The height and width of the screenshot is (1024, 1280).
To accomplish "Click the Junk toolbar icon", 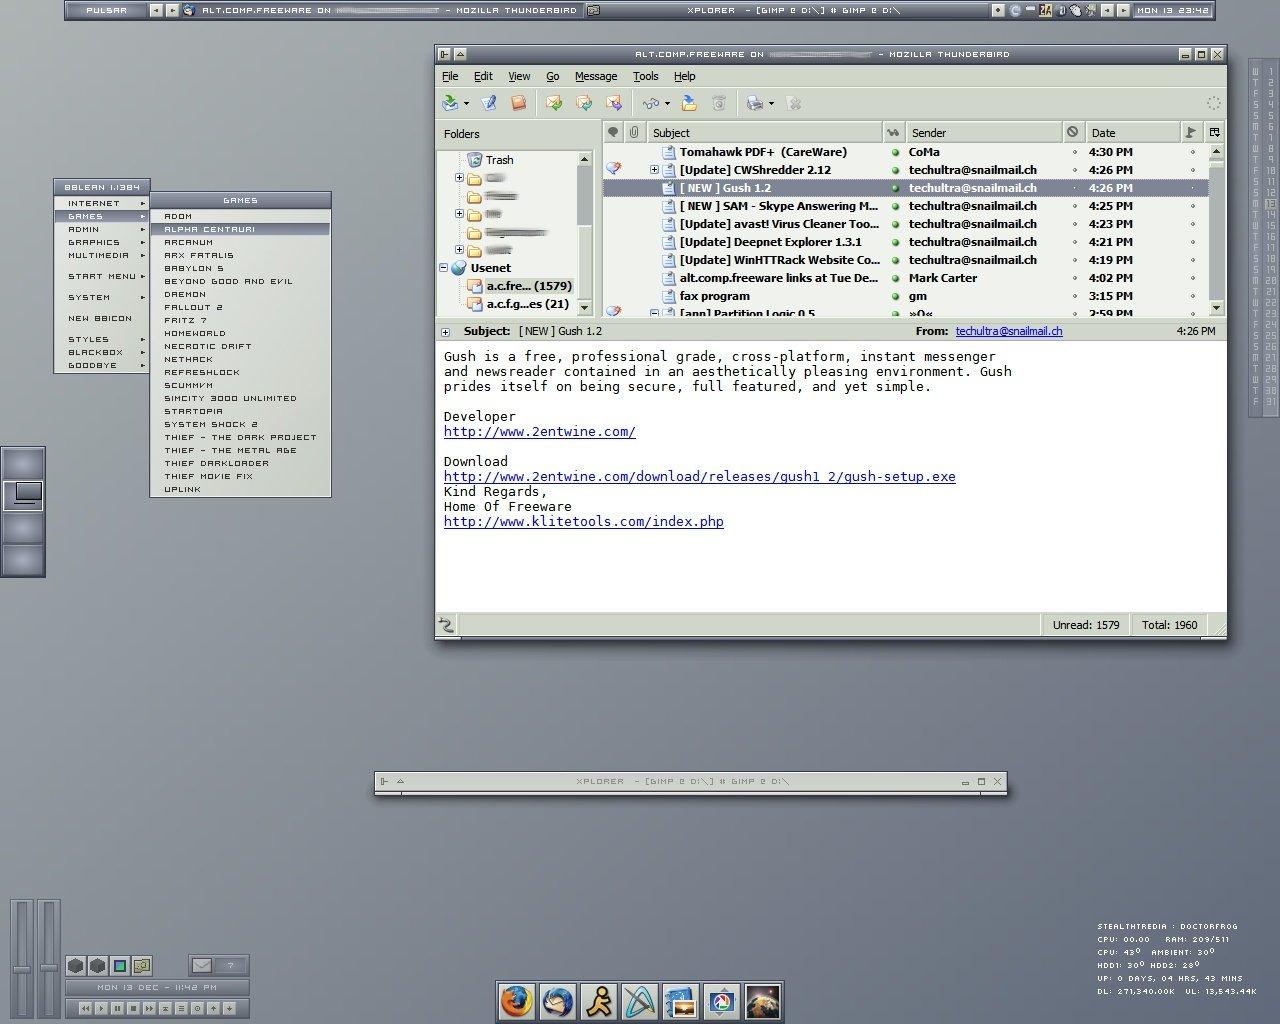I will (719, 103).
